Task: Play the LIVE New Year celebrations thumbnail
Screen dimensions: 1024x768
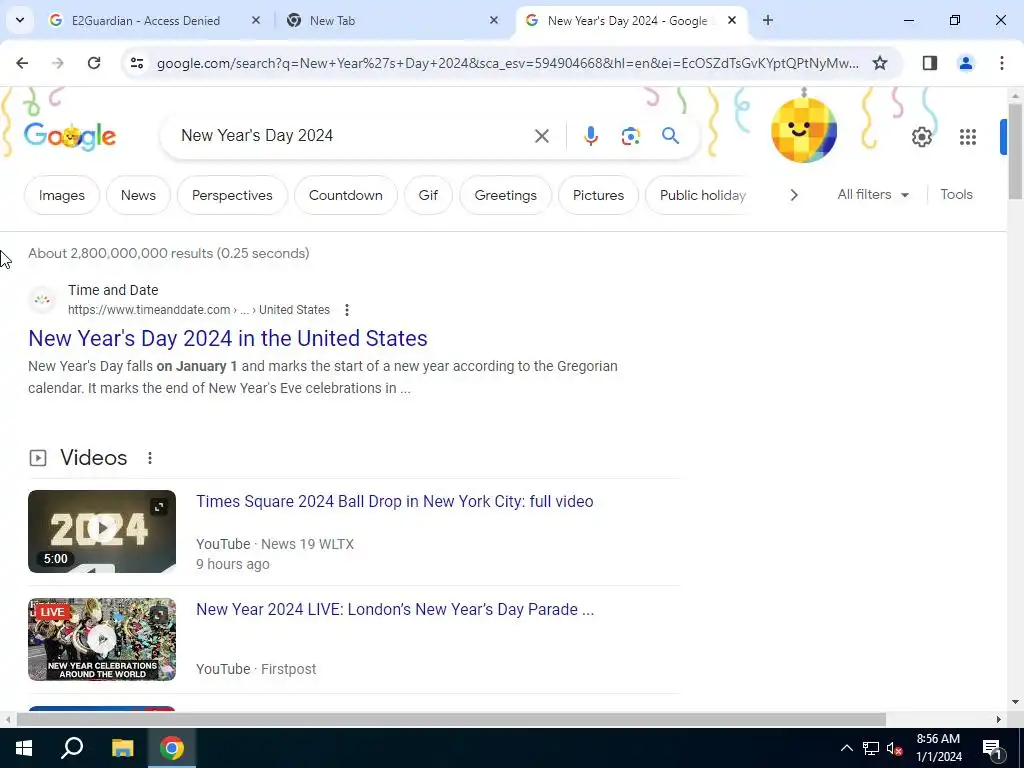Action: [102, 639]
